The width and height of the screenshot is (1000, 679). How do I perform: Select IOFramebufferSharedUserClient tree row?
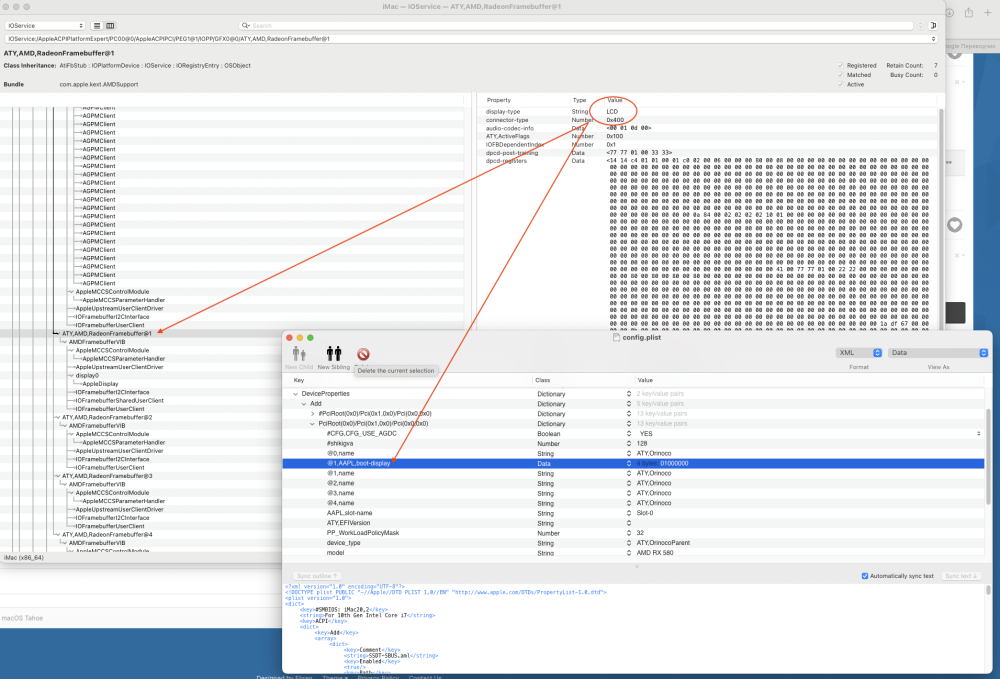[x=119, y=400]
